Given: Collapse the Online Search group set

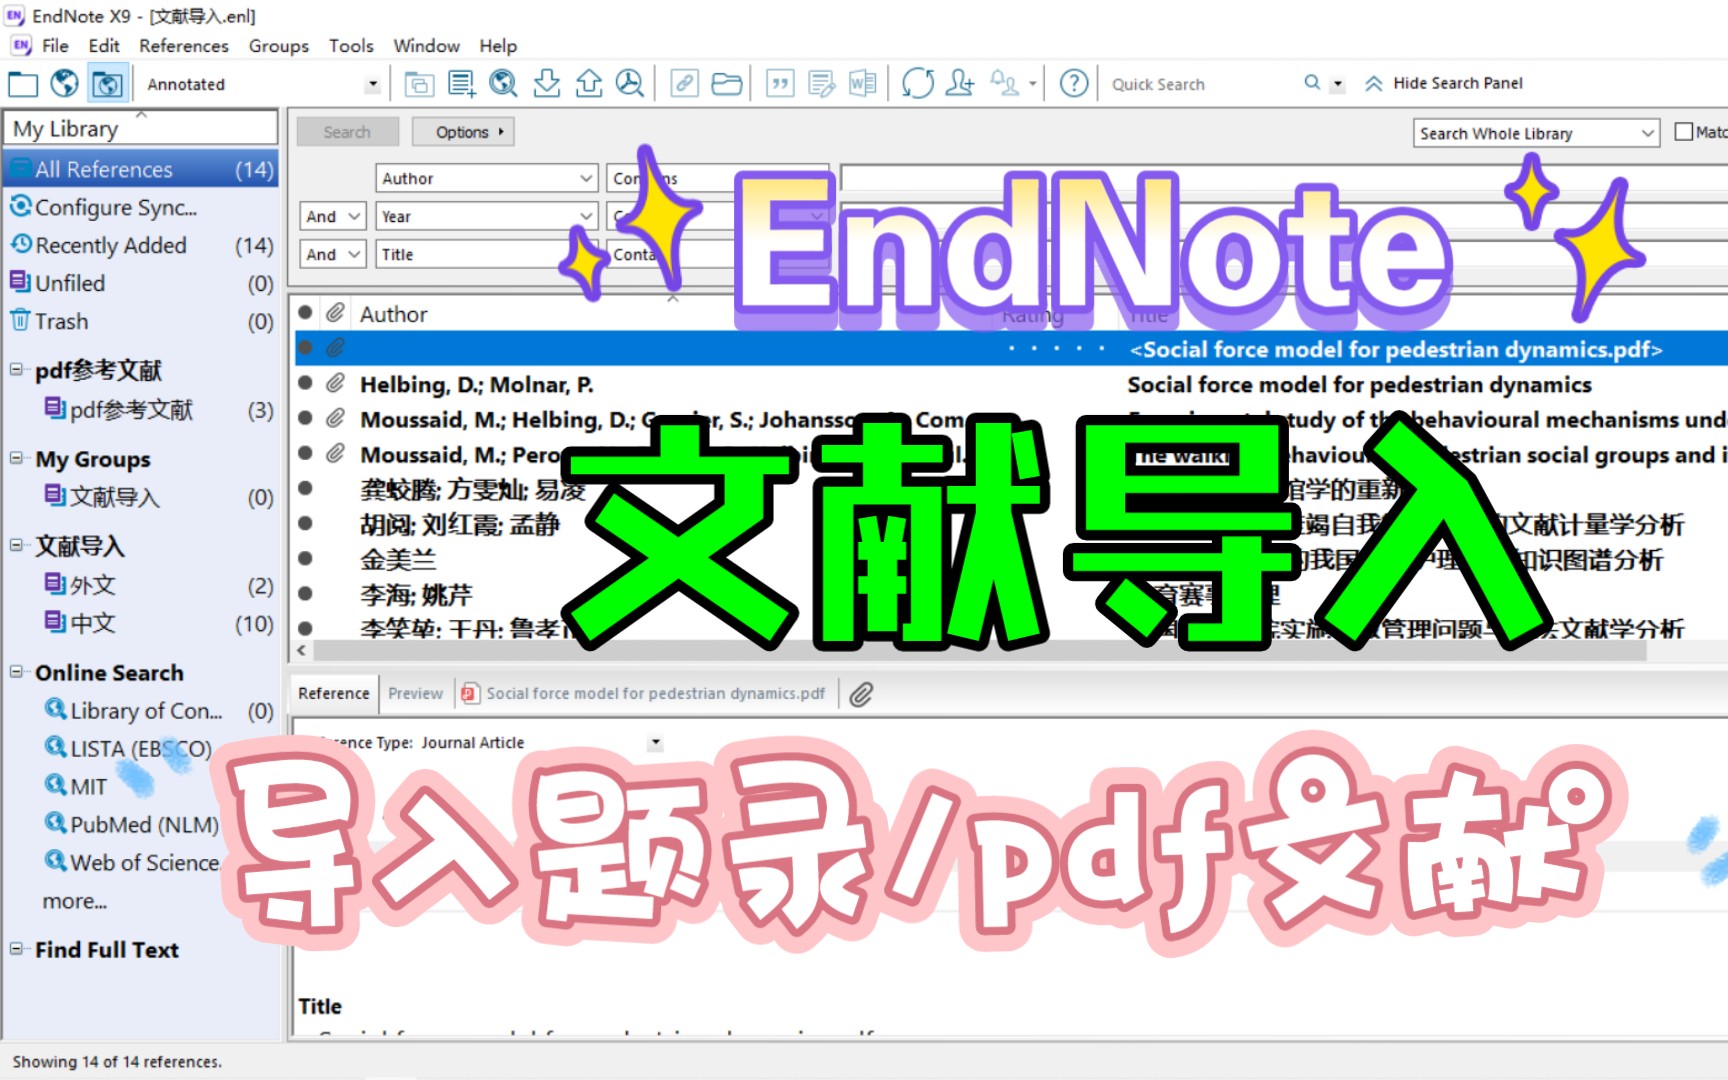Looking at the screenshot, I should (16, 671).
